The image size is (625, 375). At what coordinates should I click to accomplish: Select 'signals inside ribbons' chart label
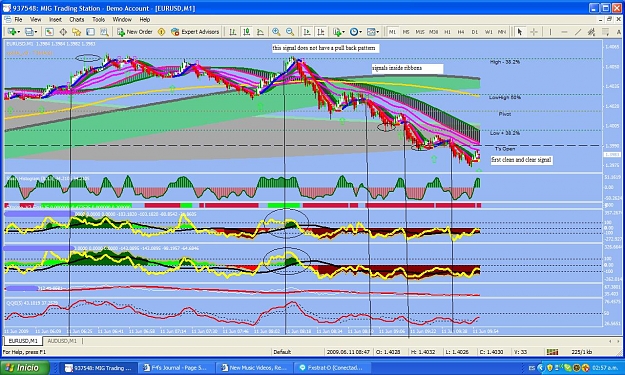tap(407, 69)
